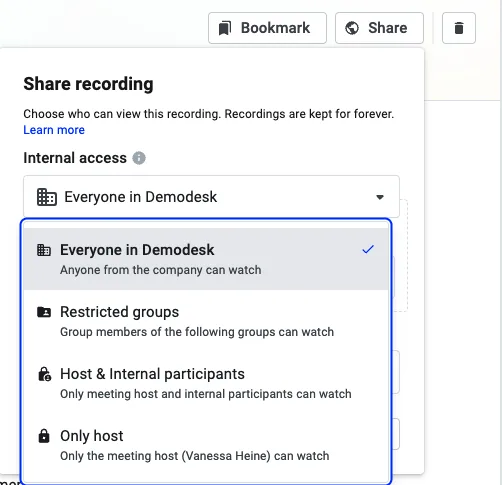Click 'Anyone from the company can watch' text
This screenshot has height=485, width=502.
(x=161, y=270)
